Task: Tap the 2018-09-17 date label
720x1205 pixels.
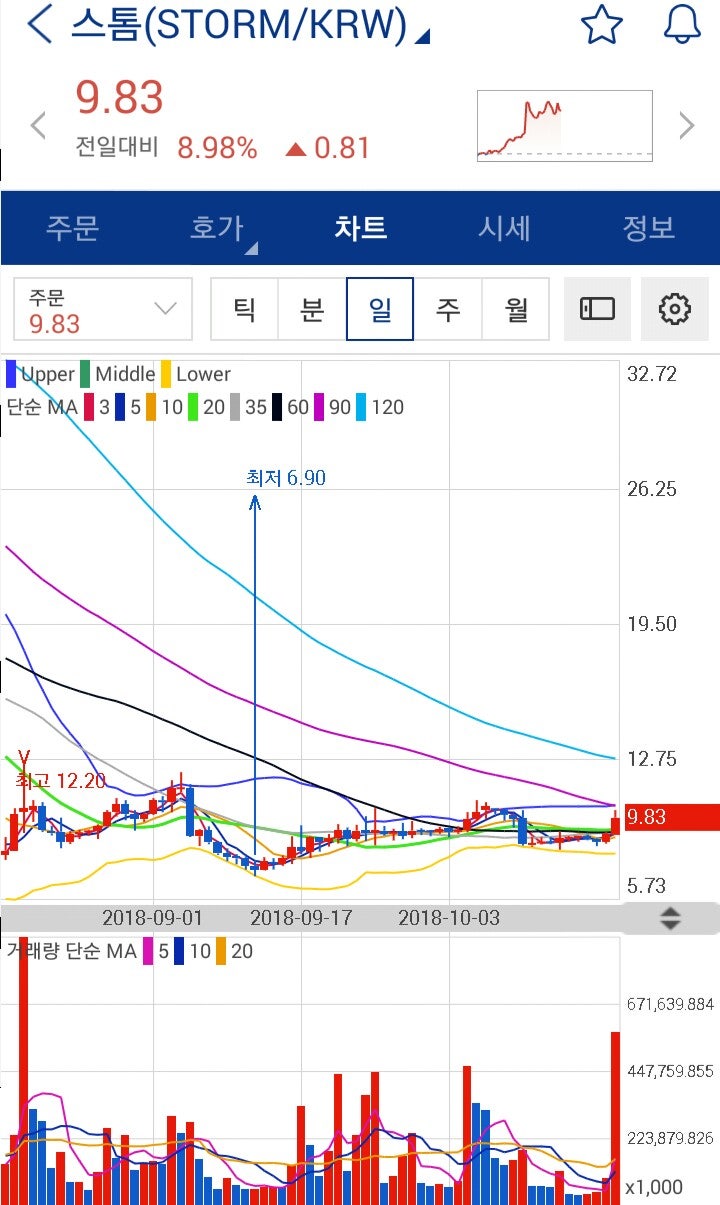Action: (x=301, y=917)
